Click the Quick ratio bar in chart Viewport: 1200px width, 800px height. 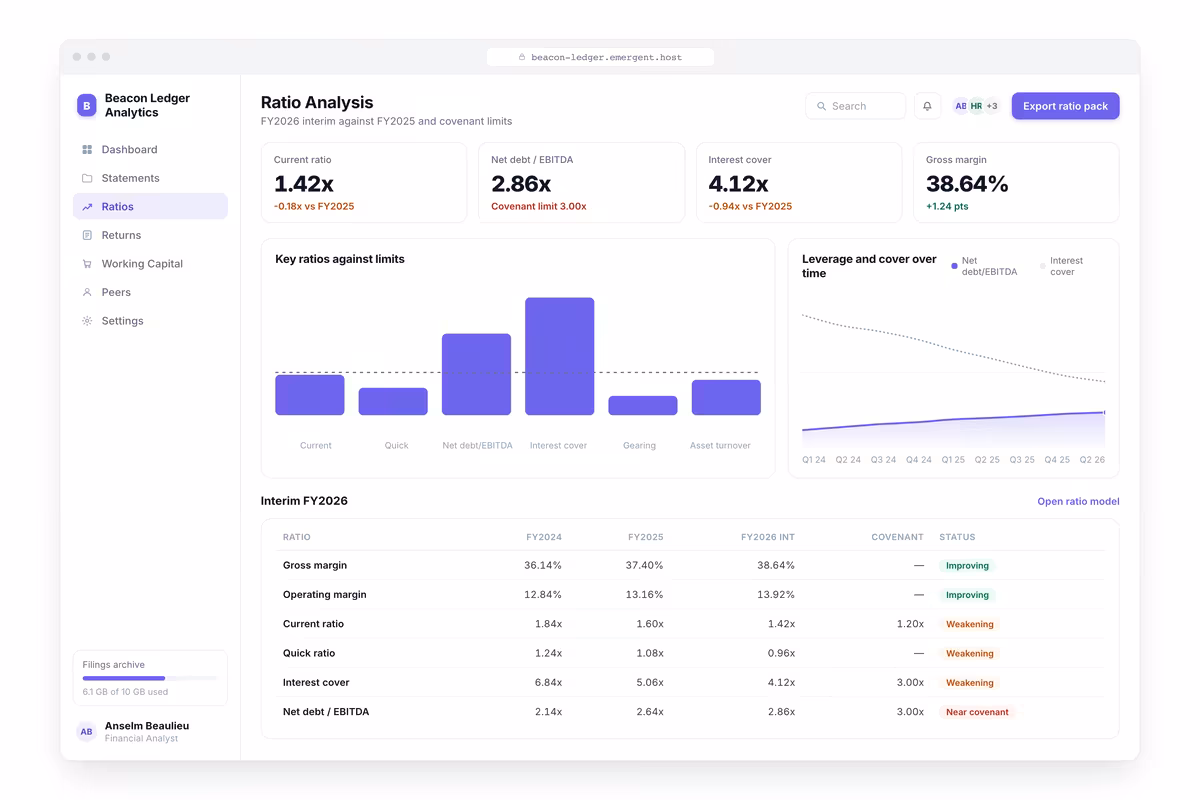point(393,401)
